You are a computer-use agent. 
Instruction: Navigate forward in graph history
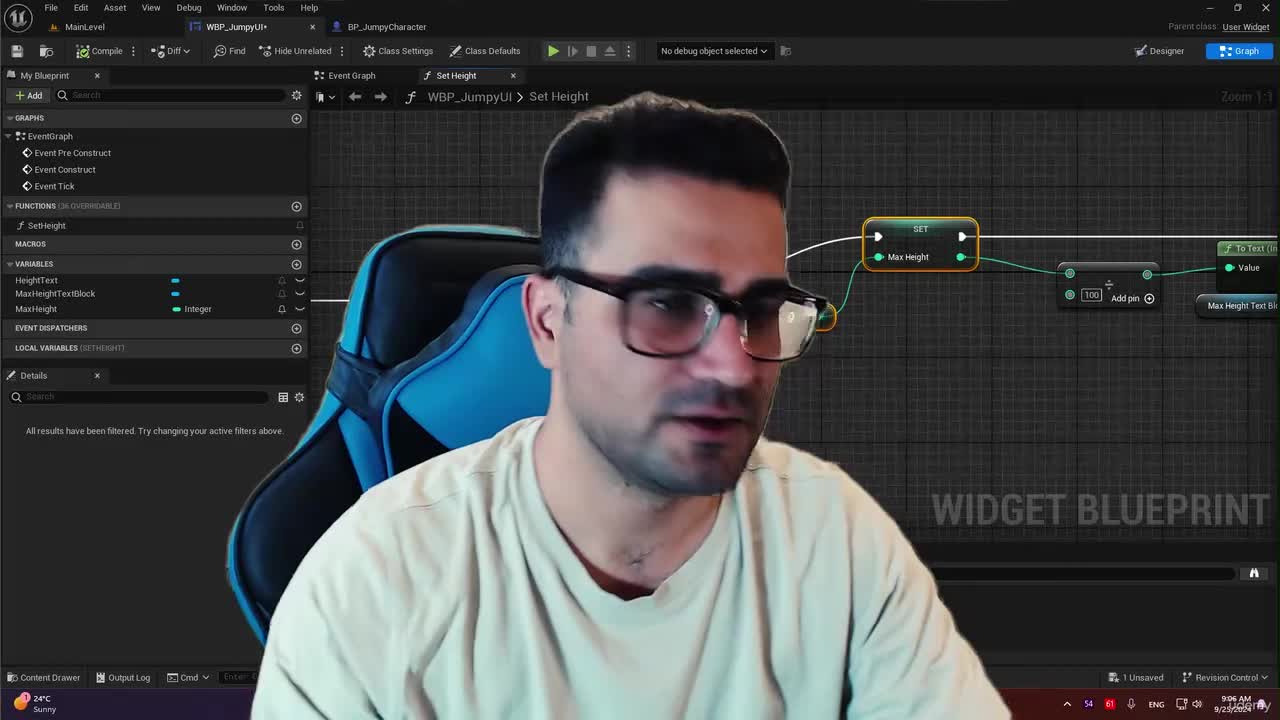(380, 97)
